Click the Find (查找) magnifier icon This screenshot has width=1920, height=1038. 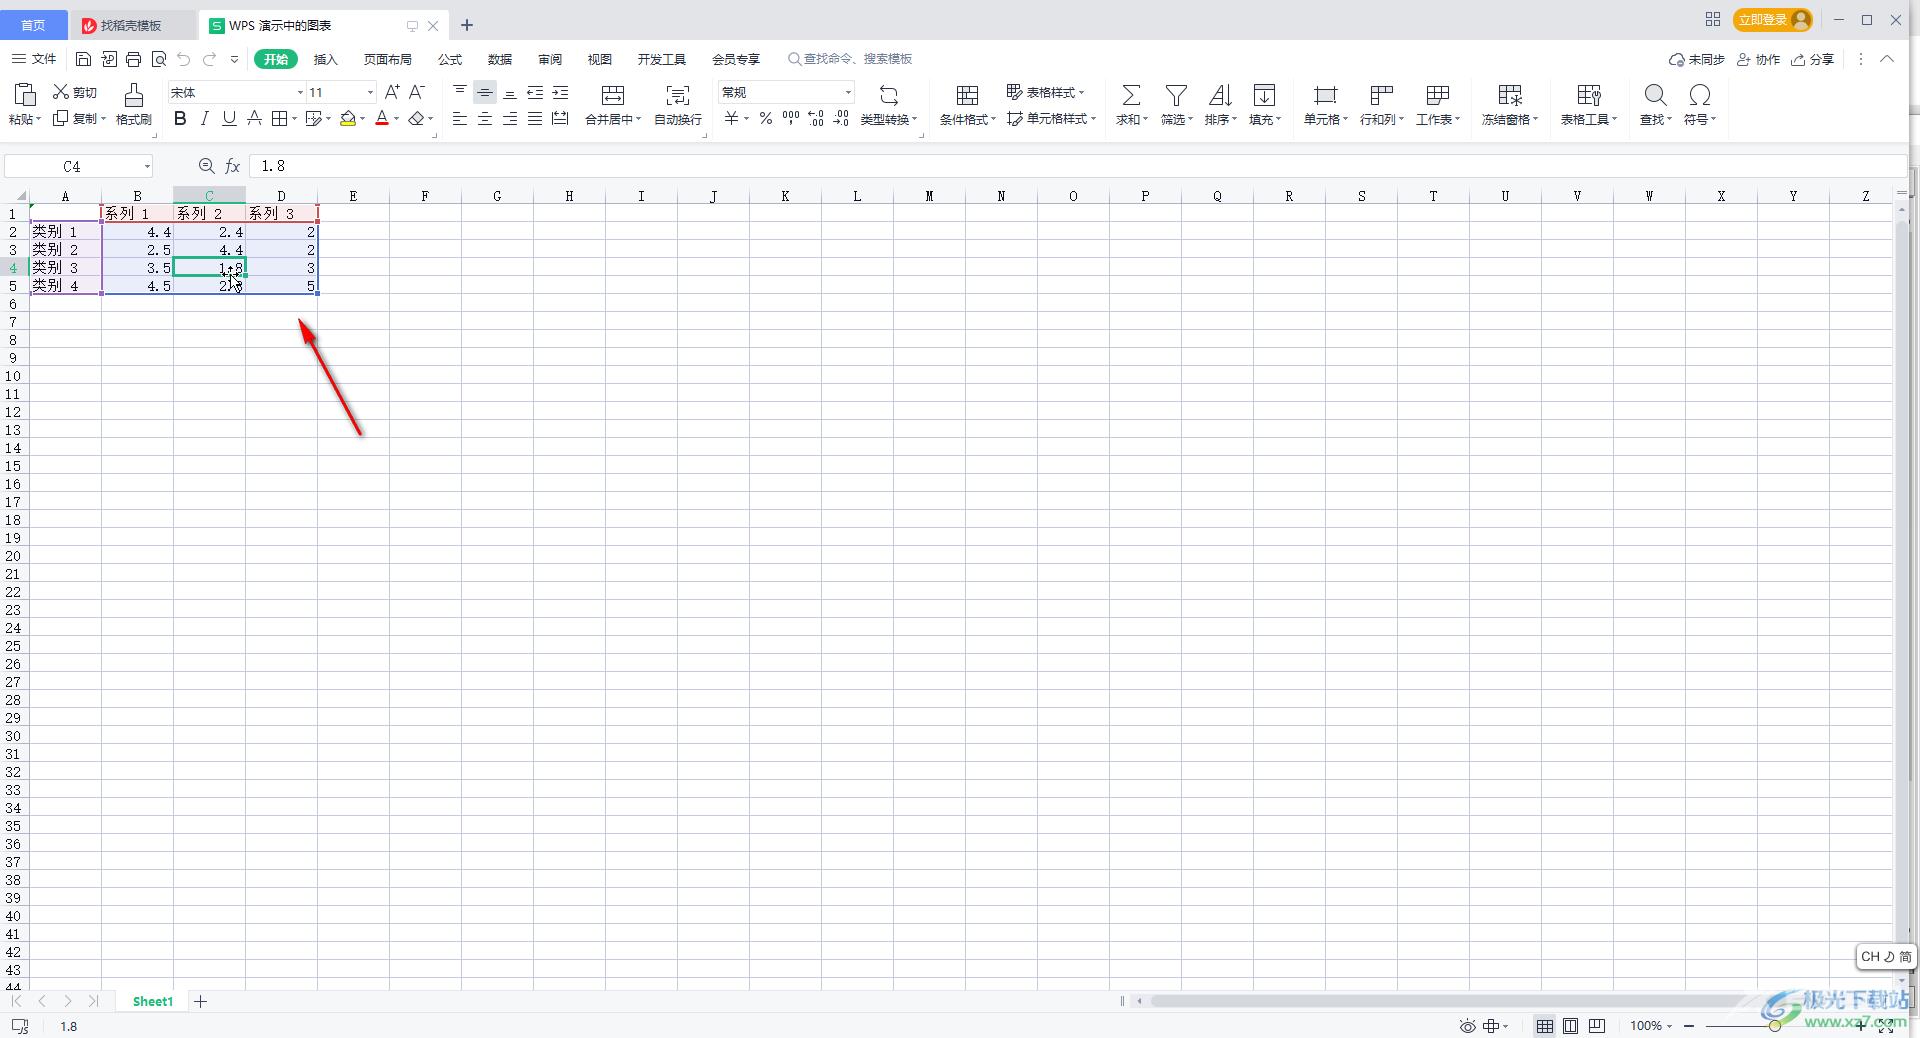point(1655,95)
